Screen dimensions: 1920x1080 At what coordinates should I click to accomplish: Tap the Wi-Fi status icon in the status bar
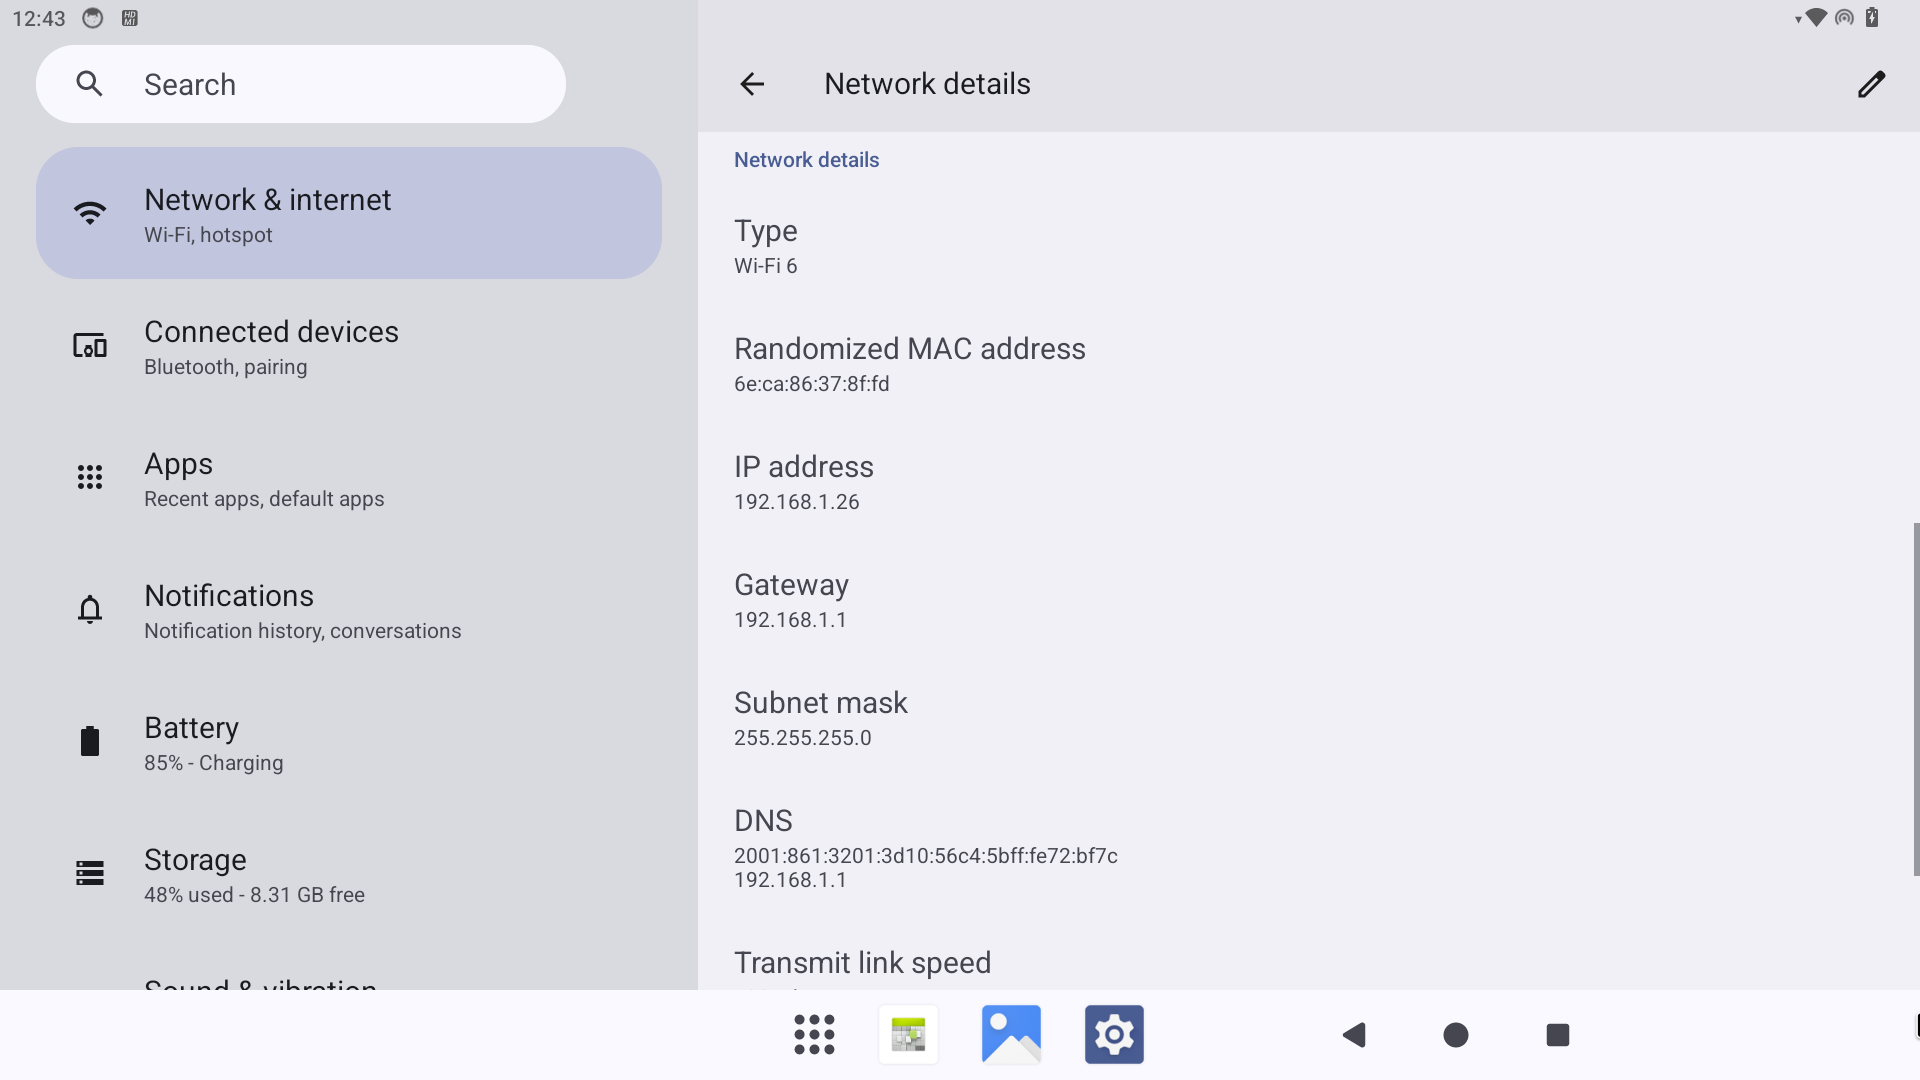point(1813,17)
